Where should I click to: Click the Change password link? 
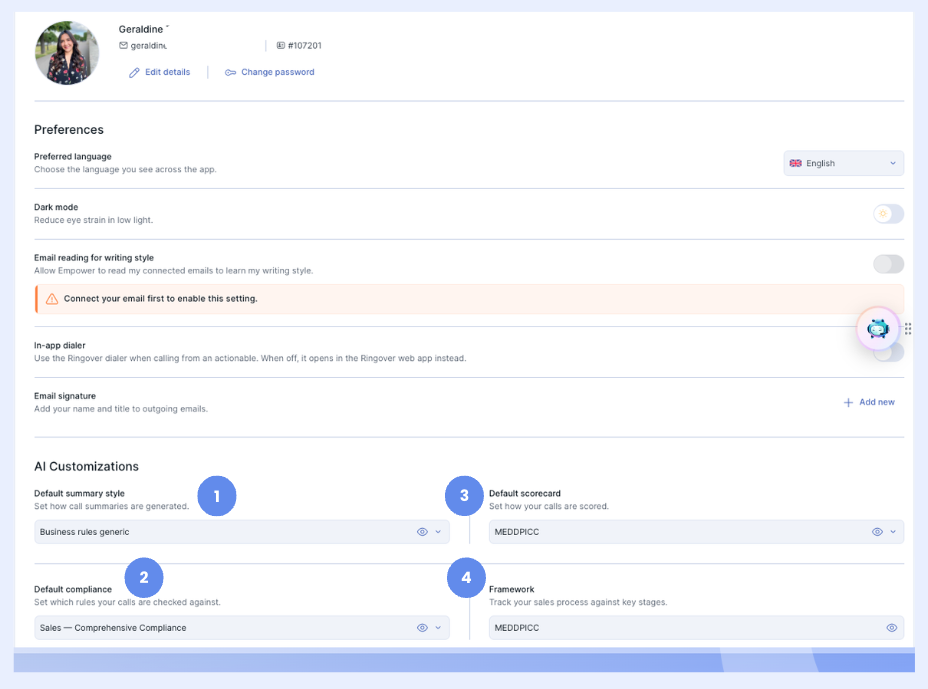270,72
